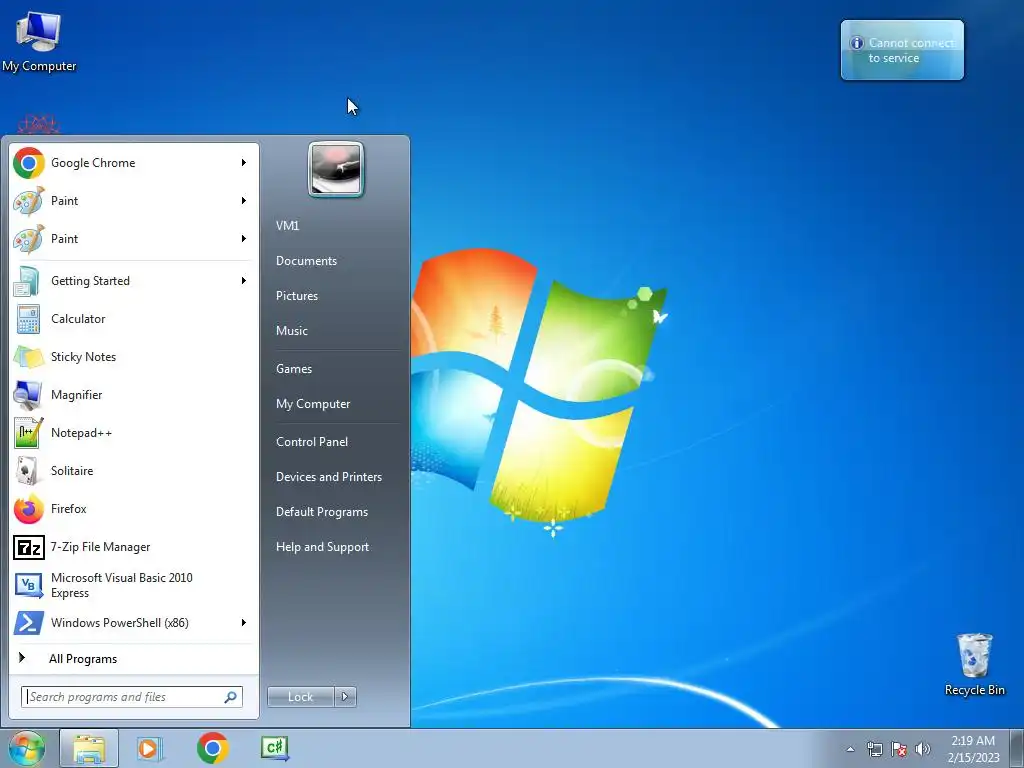Expand Windows PowerShell jump list arrow

coord(244,622)
